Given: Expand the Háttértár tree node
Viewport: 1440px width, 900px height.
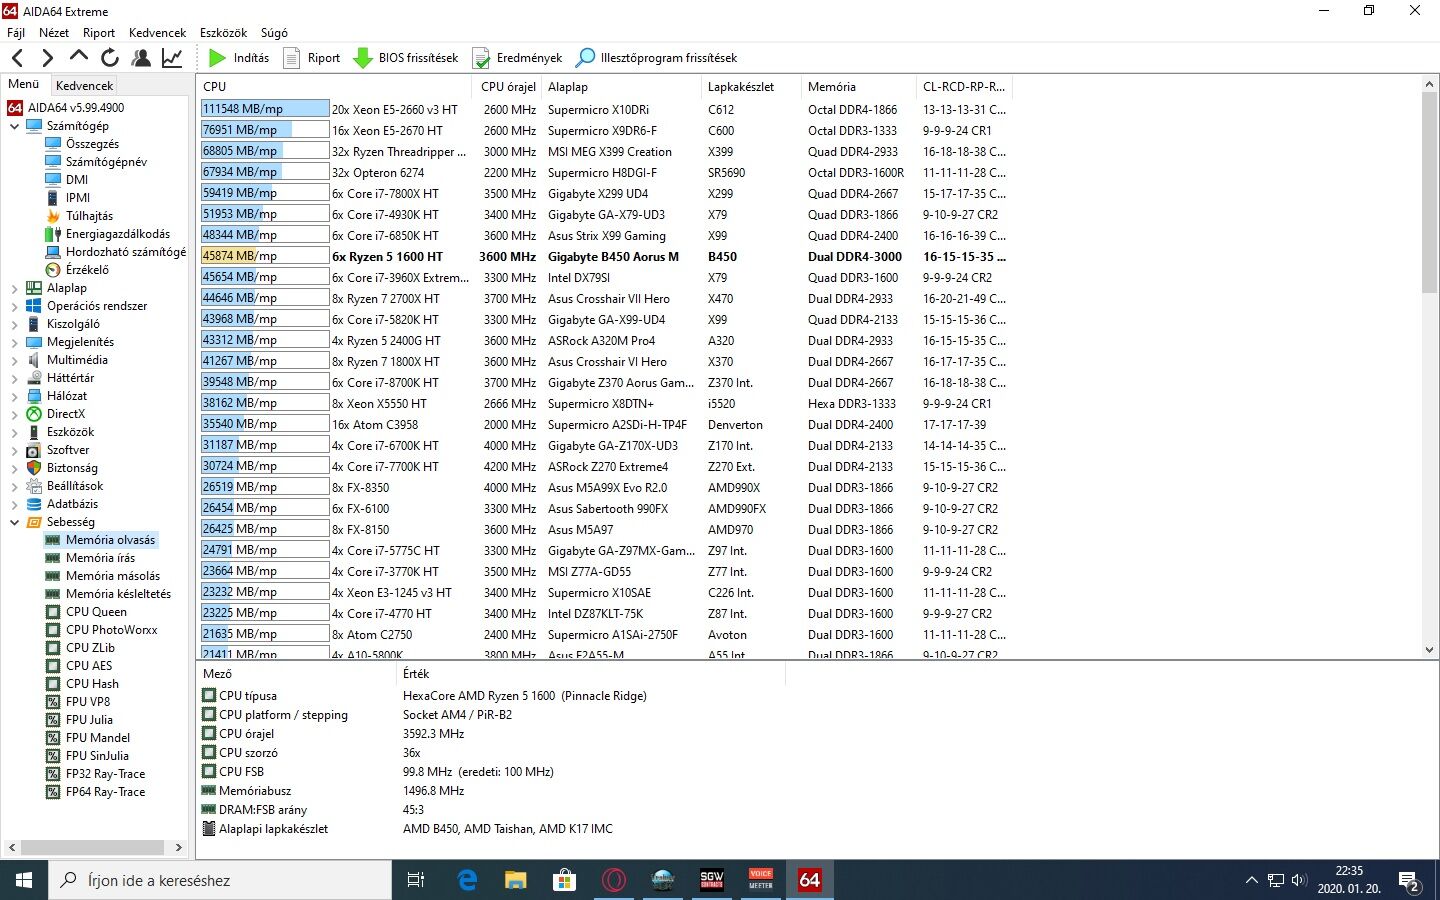Looking at the screenshot, I should pyautogui.click(x=14, y=378).
